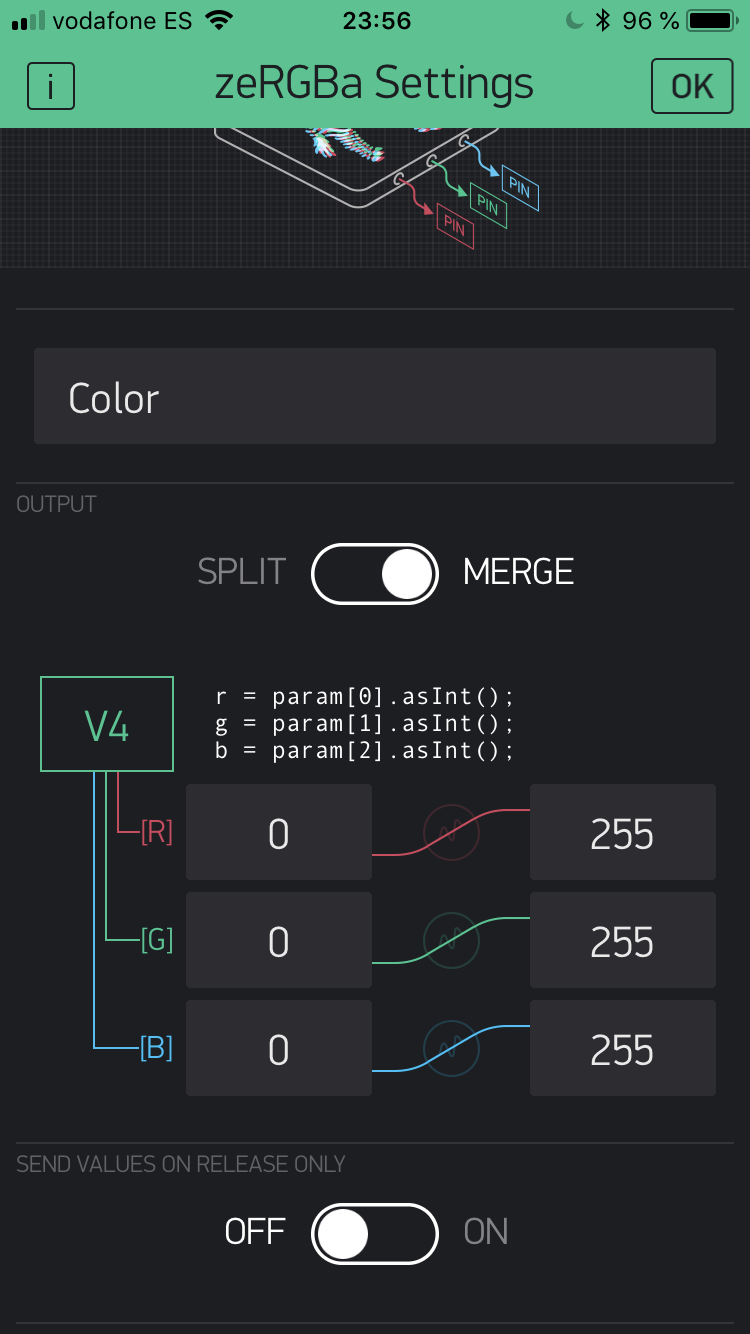Viewport: 750px width, 1334px height.
Task: Edit green channel minimum value 0
Action: coord(279,940)
